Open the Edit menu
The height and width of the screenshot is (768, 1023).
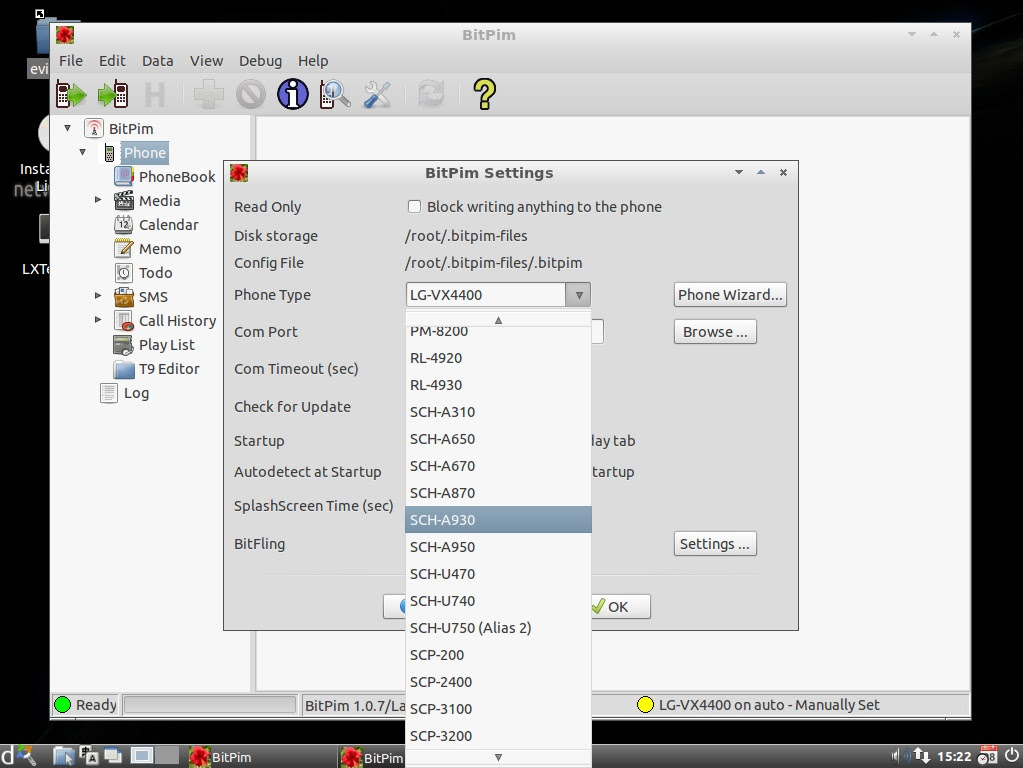[x=112, y=61]
